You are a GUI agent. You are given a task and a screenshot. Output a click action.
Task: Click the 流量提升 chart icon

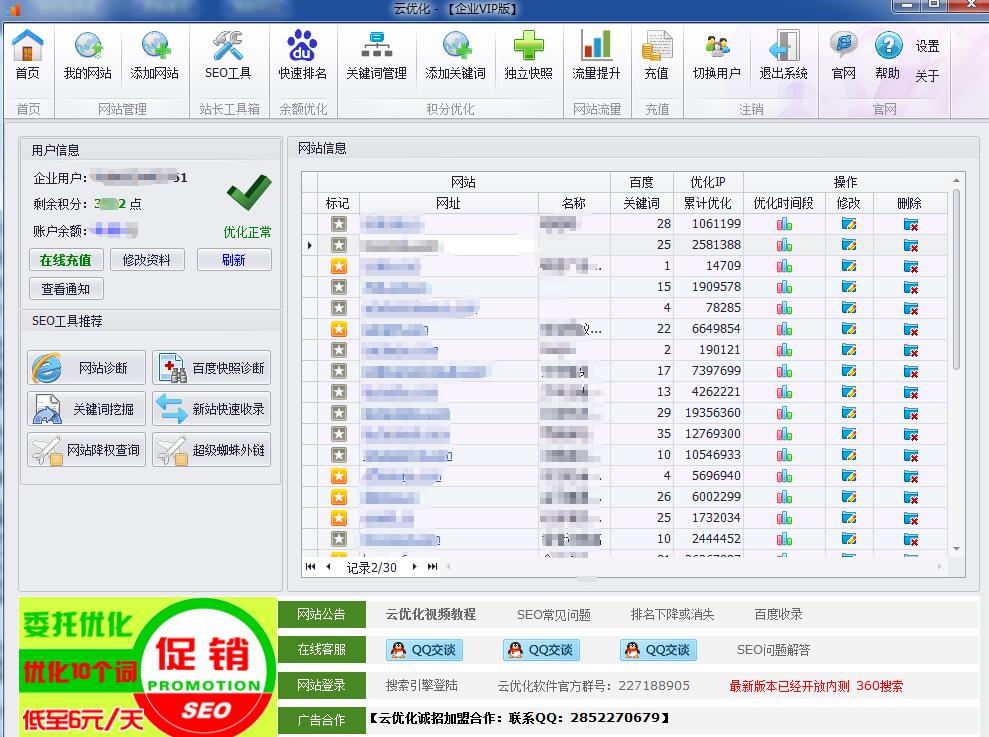pos(596,55)
